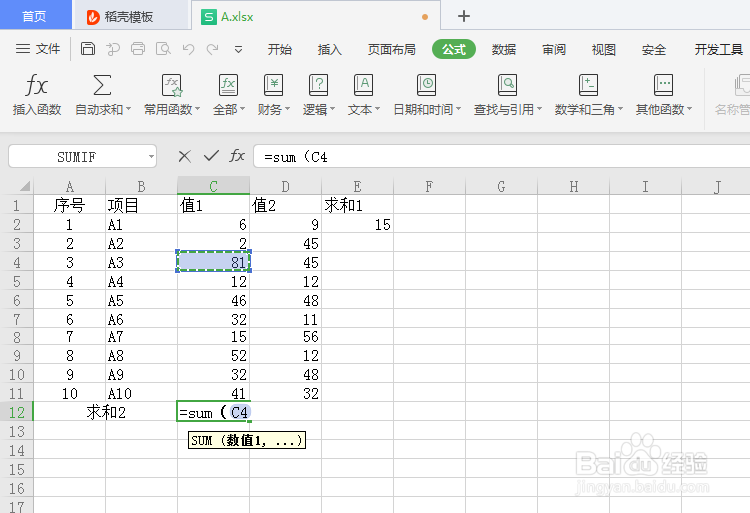Viewport: 750px width, 513px height.
Task: Add a new tab with plus icon
Action: pos(463,16)
